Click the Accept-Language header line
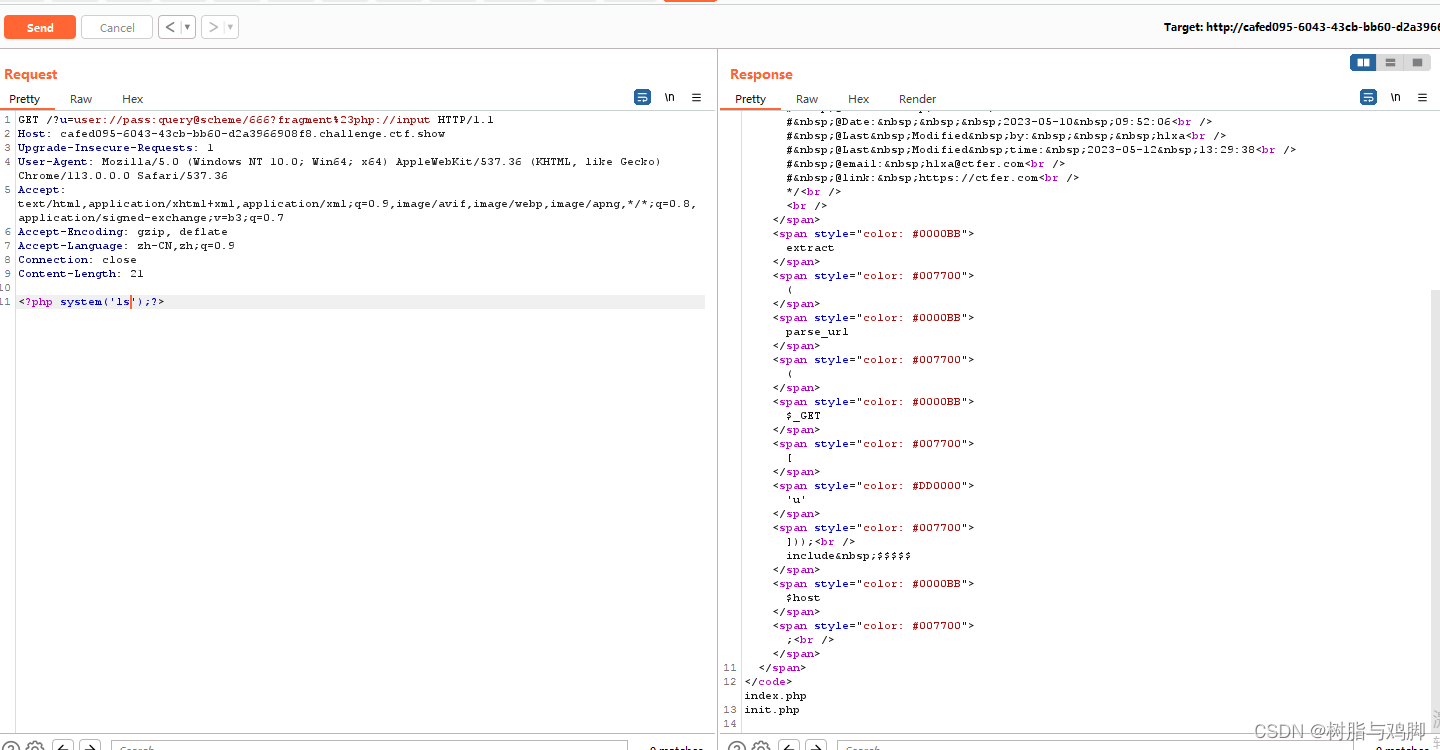This screenshot has width=1440, height=750. 126,246
